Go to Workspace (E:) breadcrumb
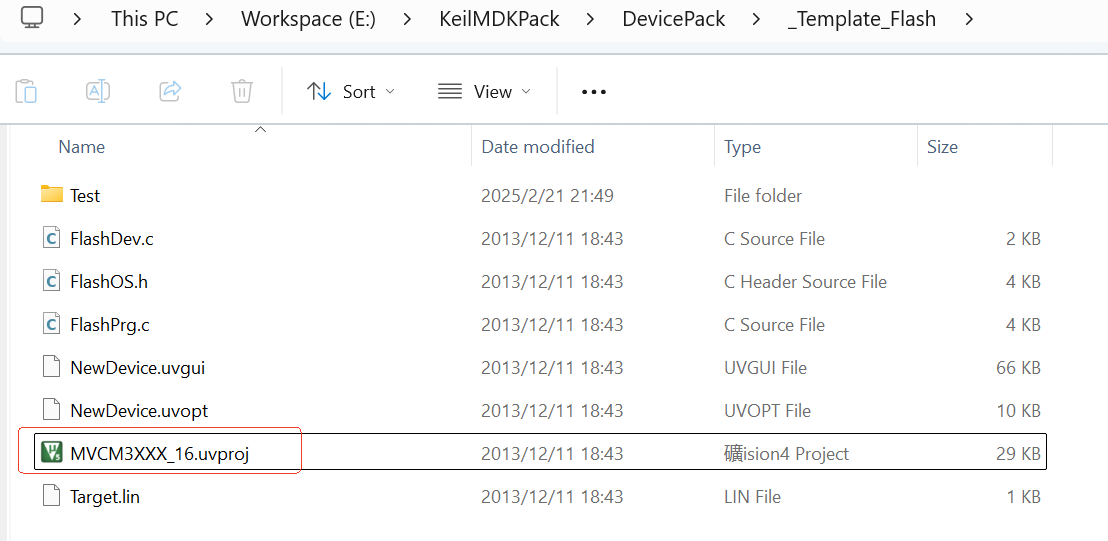Screen dimensions: 1108x541 pos(308,18)
